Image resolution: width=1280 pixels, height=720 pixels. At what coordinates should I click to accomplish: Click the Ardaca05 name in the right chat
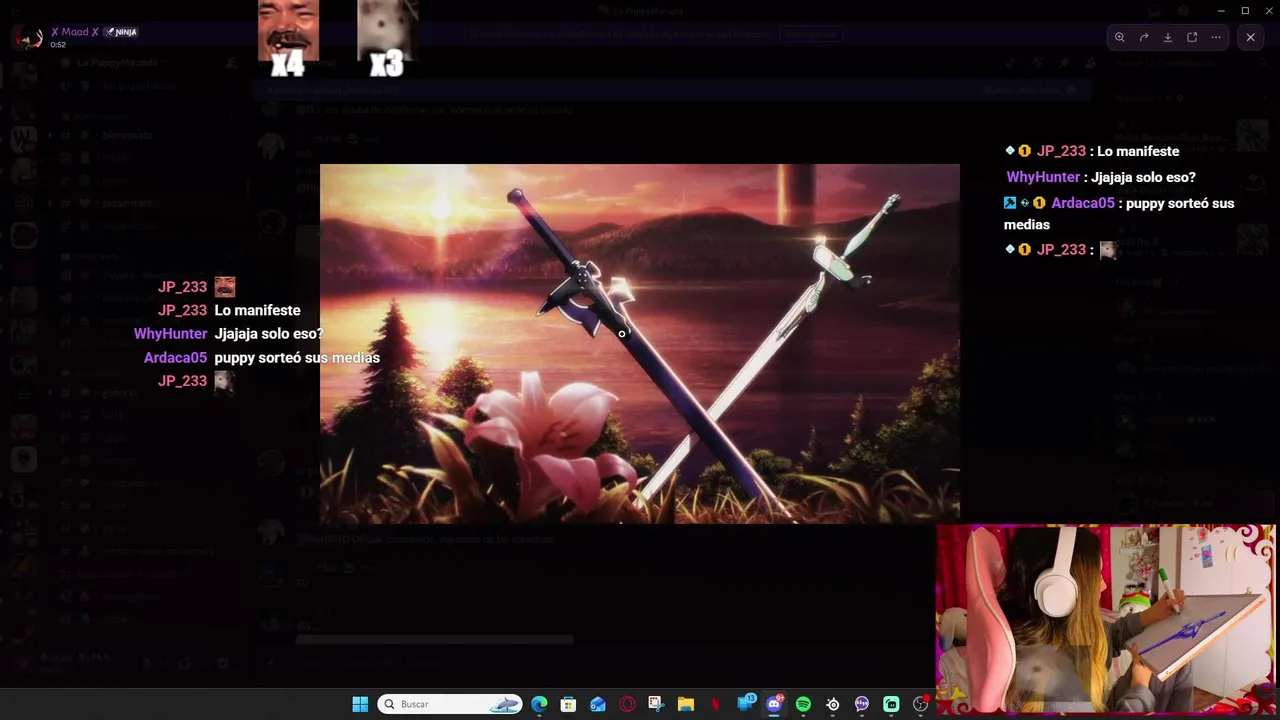coord(1082,203)
